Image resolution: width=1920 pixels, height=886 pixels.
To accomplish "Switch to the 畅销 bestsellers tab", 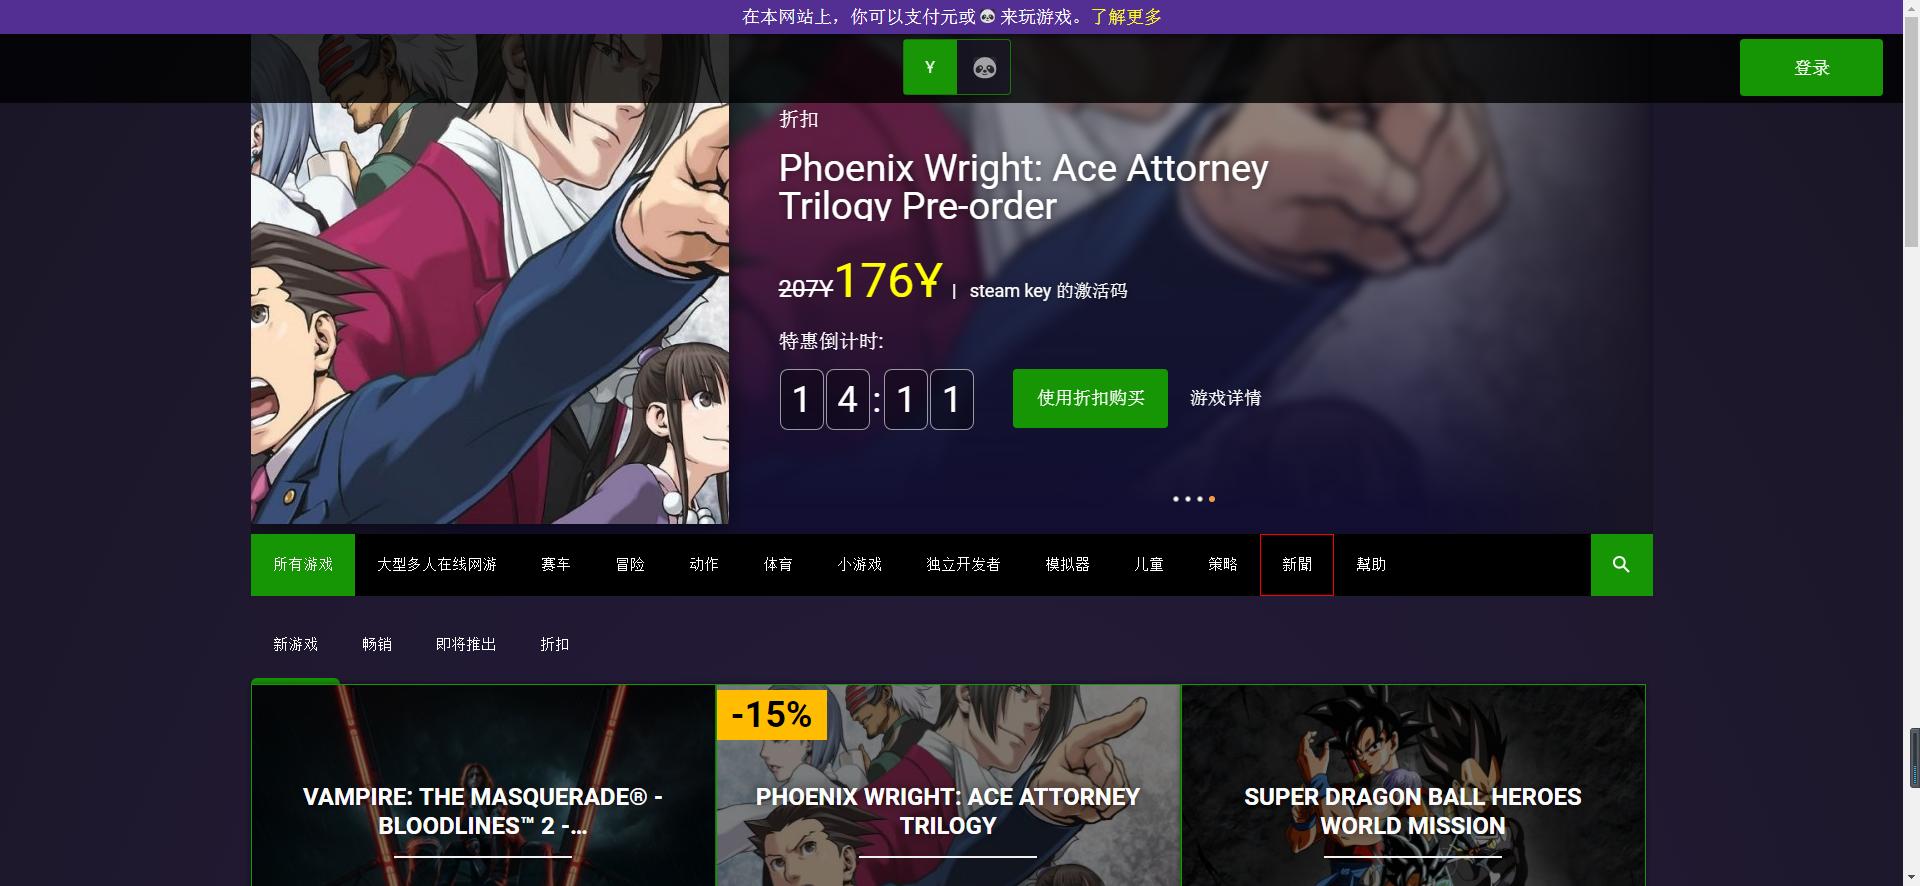I will [377, 645].
